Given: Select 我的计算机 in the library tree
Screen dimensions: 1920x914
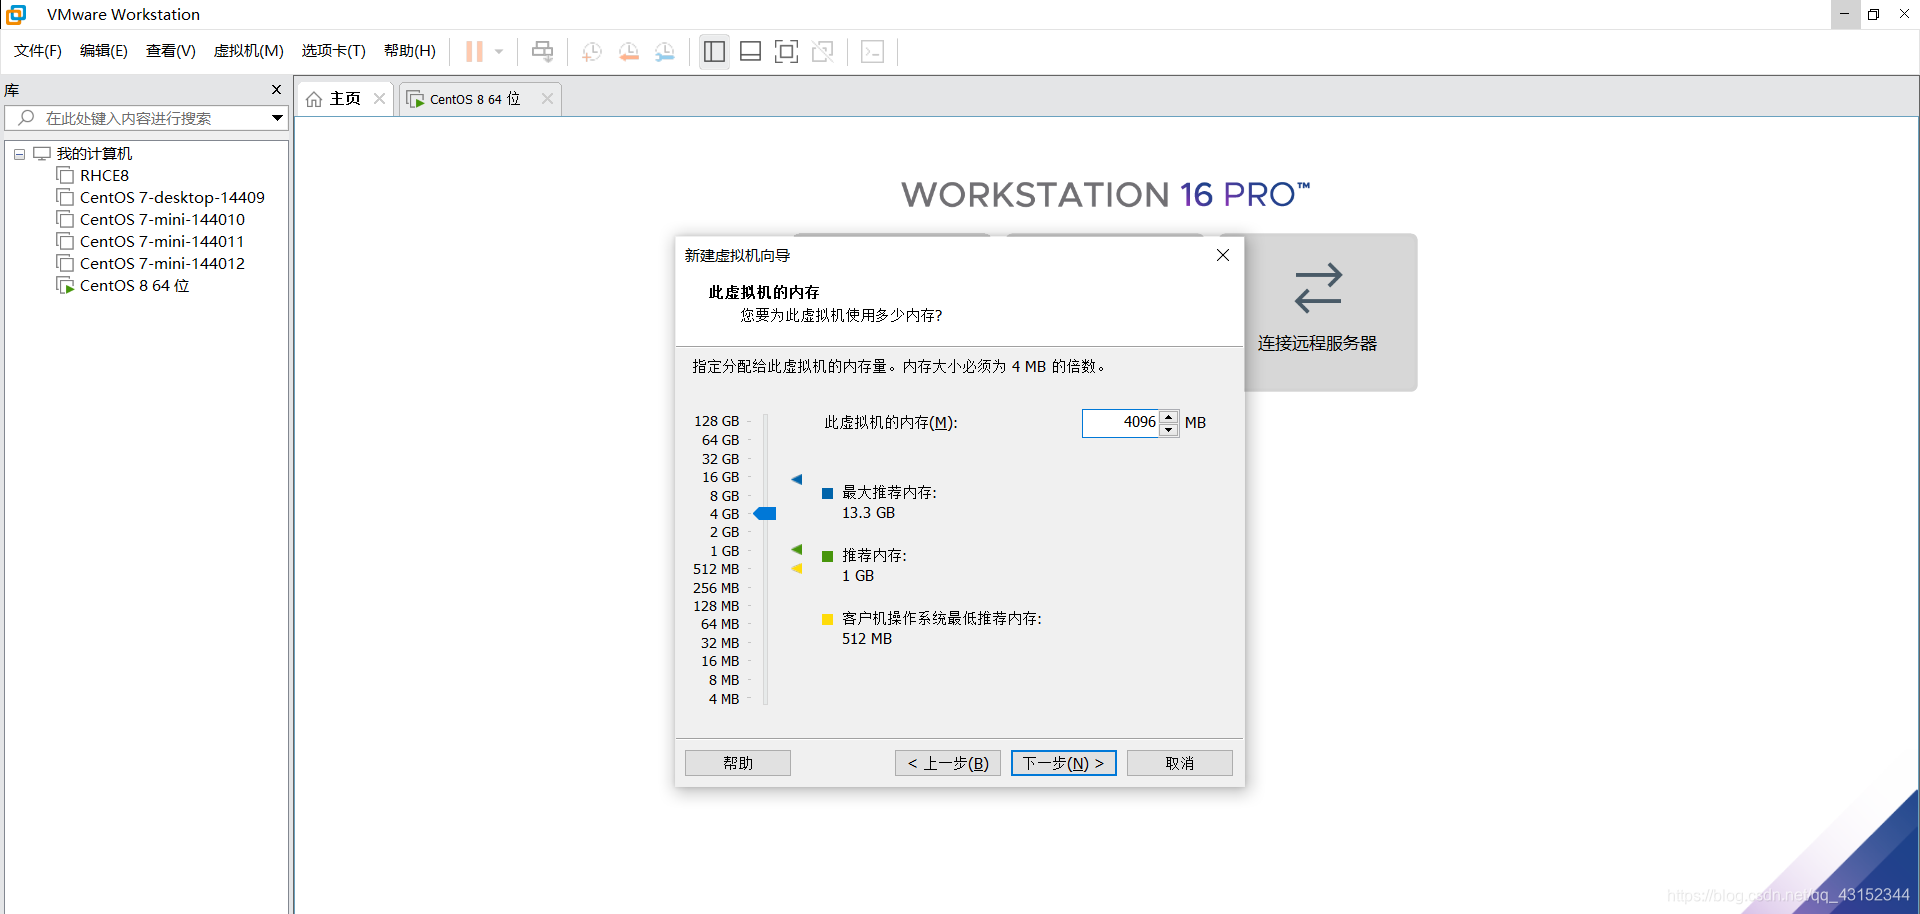Looking at the screenshot, I should [94, 154].
